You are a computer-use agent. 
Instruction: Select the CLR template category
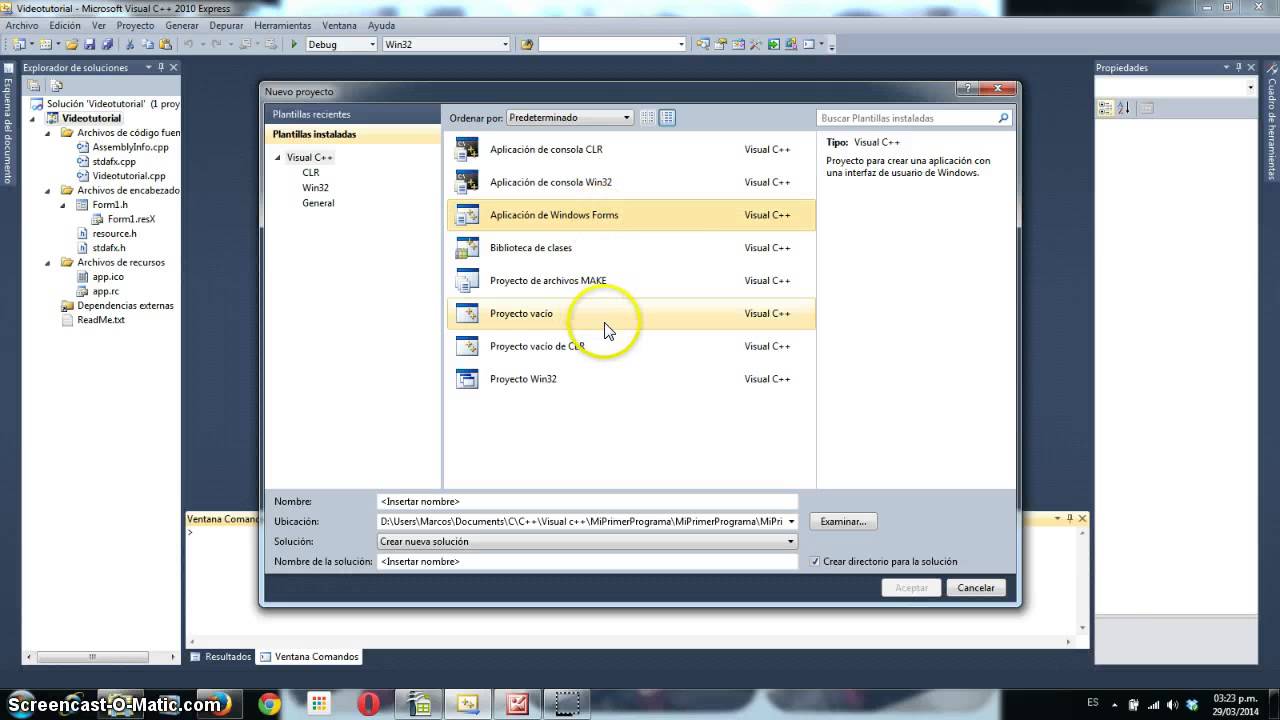coord(311,173)
